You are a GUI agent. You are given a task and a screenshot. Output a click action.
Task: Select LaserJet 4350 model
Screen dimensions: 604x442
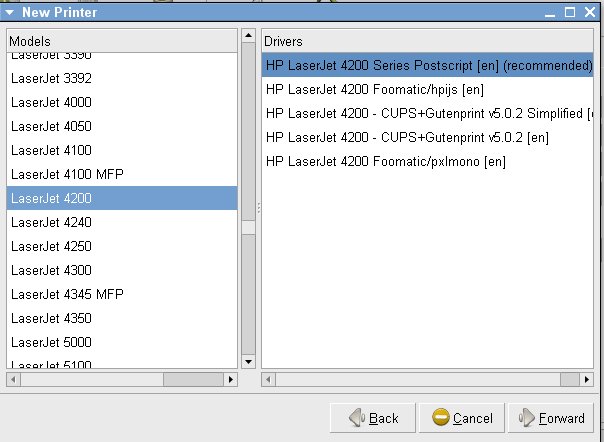click(x=122, y=318)
